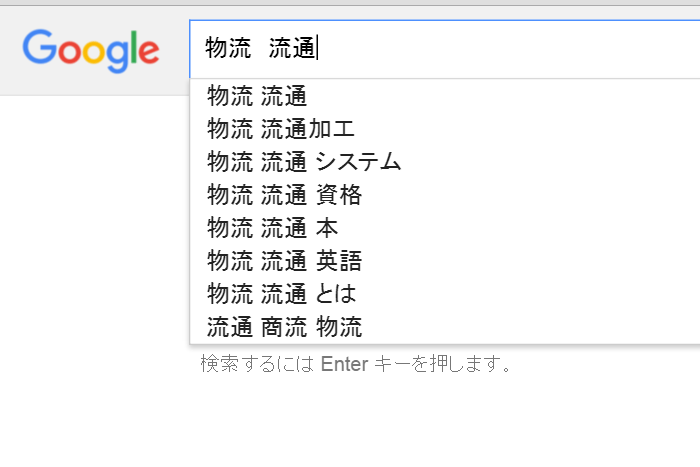Screen dimensions: 700x467
Task: Choose the "物流 流通 本" suggestion
Action: click(272, 228)
